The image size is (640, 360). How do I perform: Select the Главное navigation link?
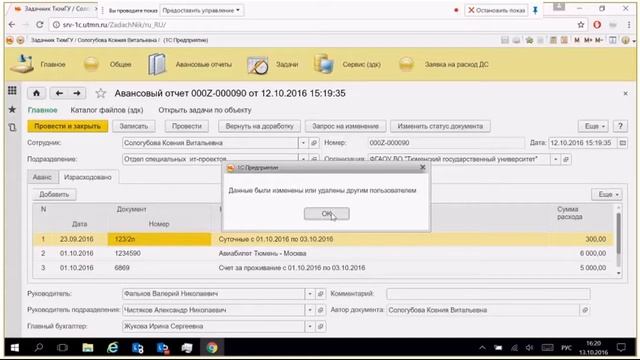[x=42, y=110]
